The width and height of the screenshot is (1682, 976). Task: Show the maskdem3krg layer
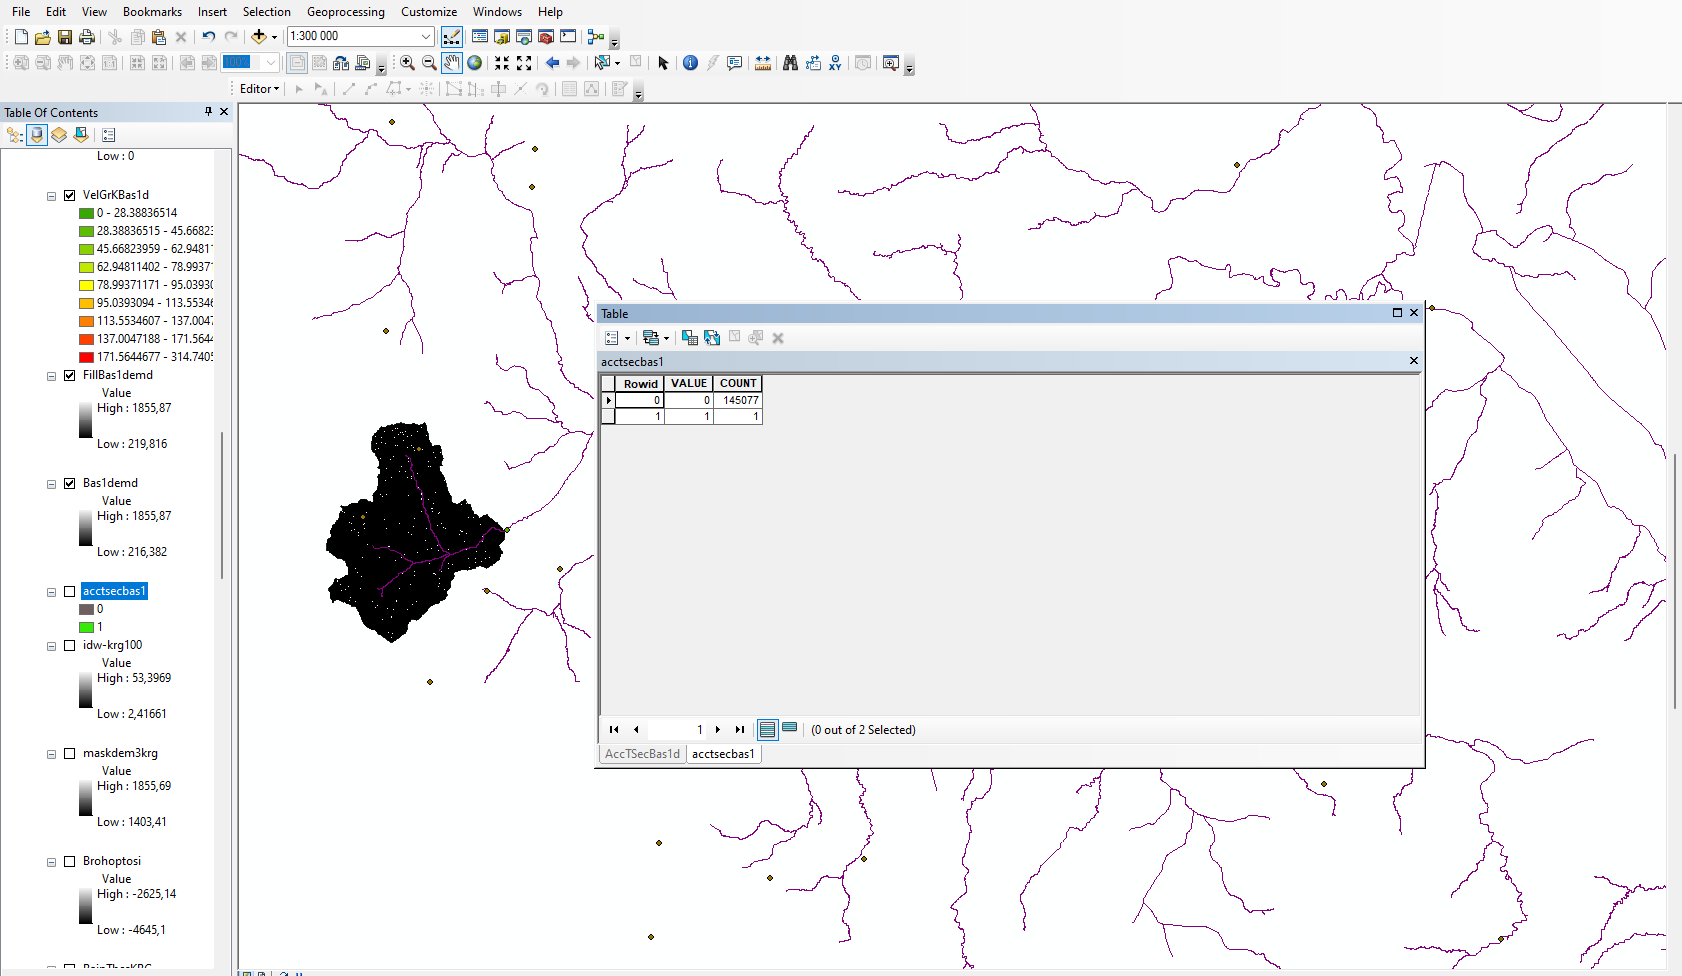tap(70, 753)
